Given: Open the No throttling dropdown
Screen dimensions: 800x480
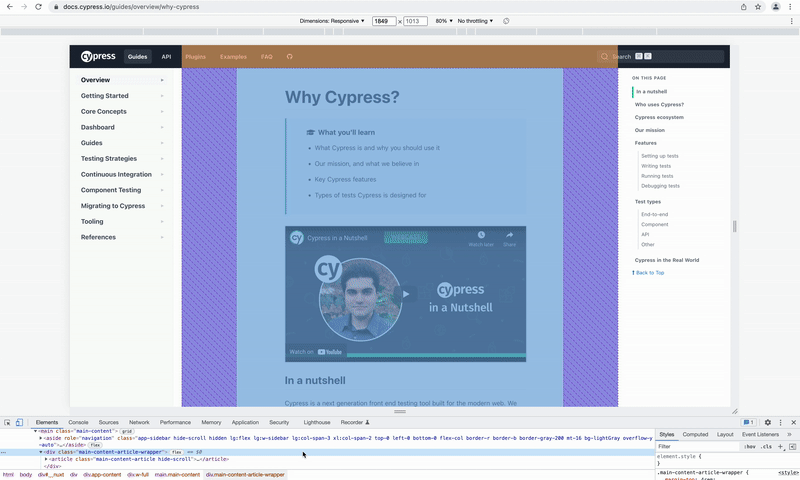Looking at the screenshot, I should point(475,21).
